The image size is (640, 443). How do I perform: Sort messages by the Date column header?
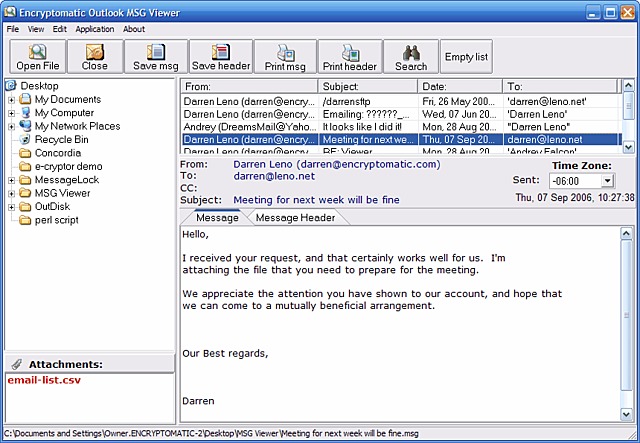click(x=460, y=86)
